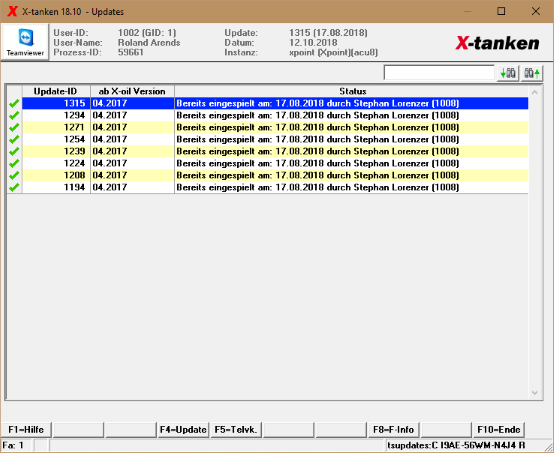Click Datum value 12.10.2018
This screenshot has width=554, height=453.
pos(313,43)
